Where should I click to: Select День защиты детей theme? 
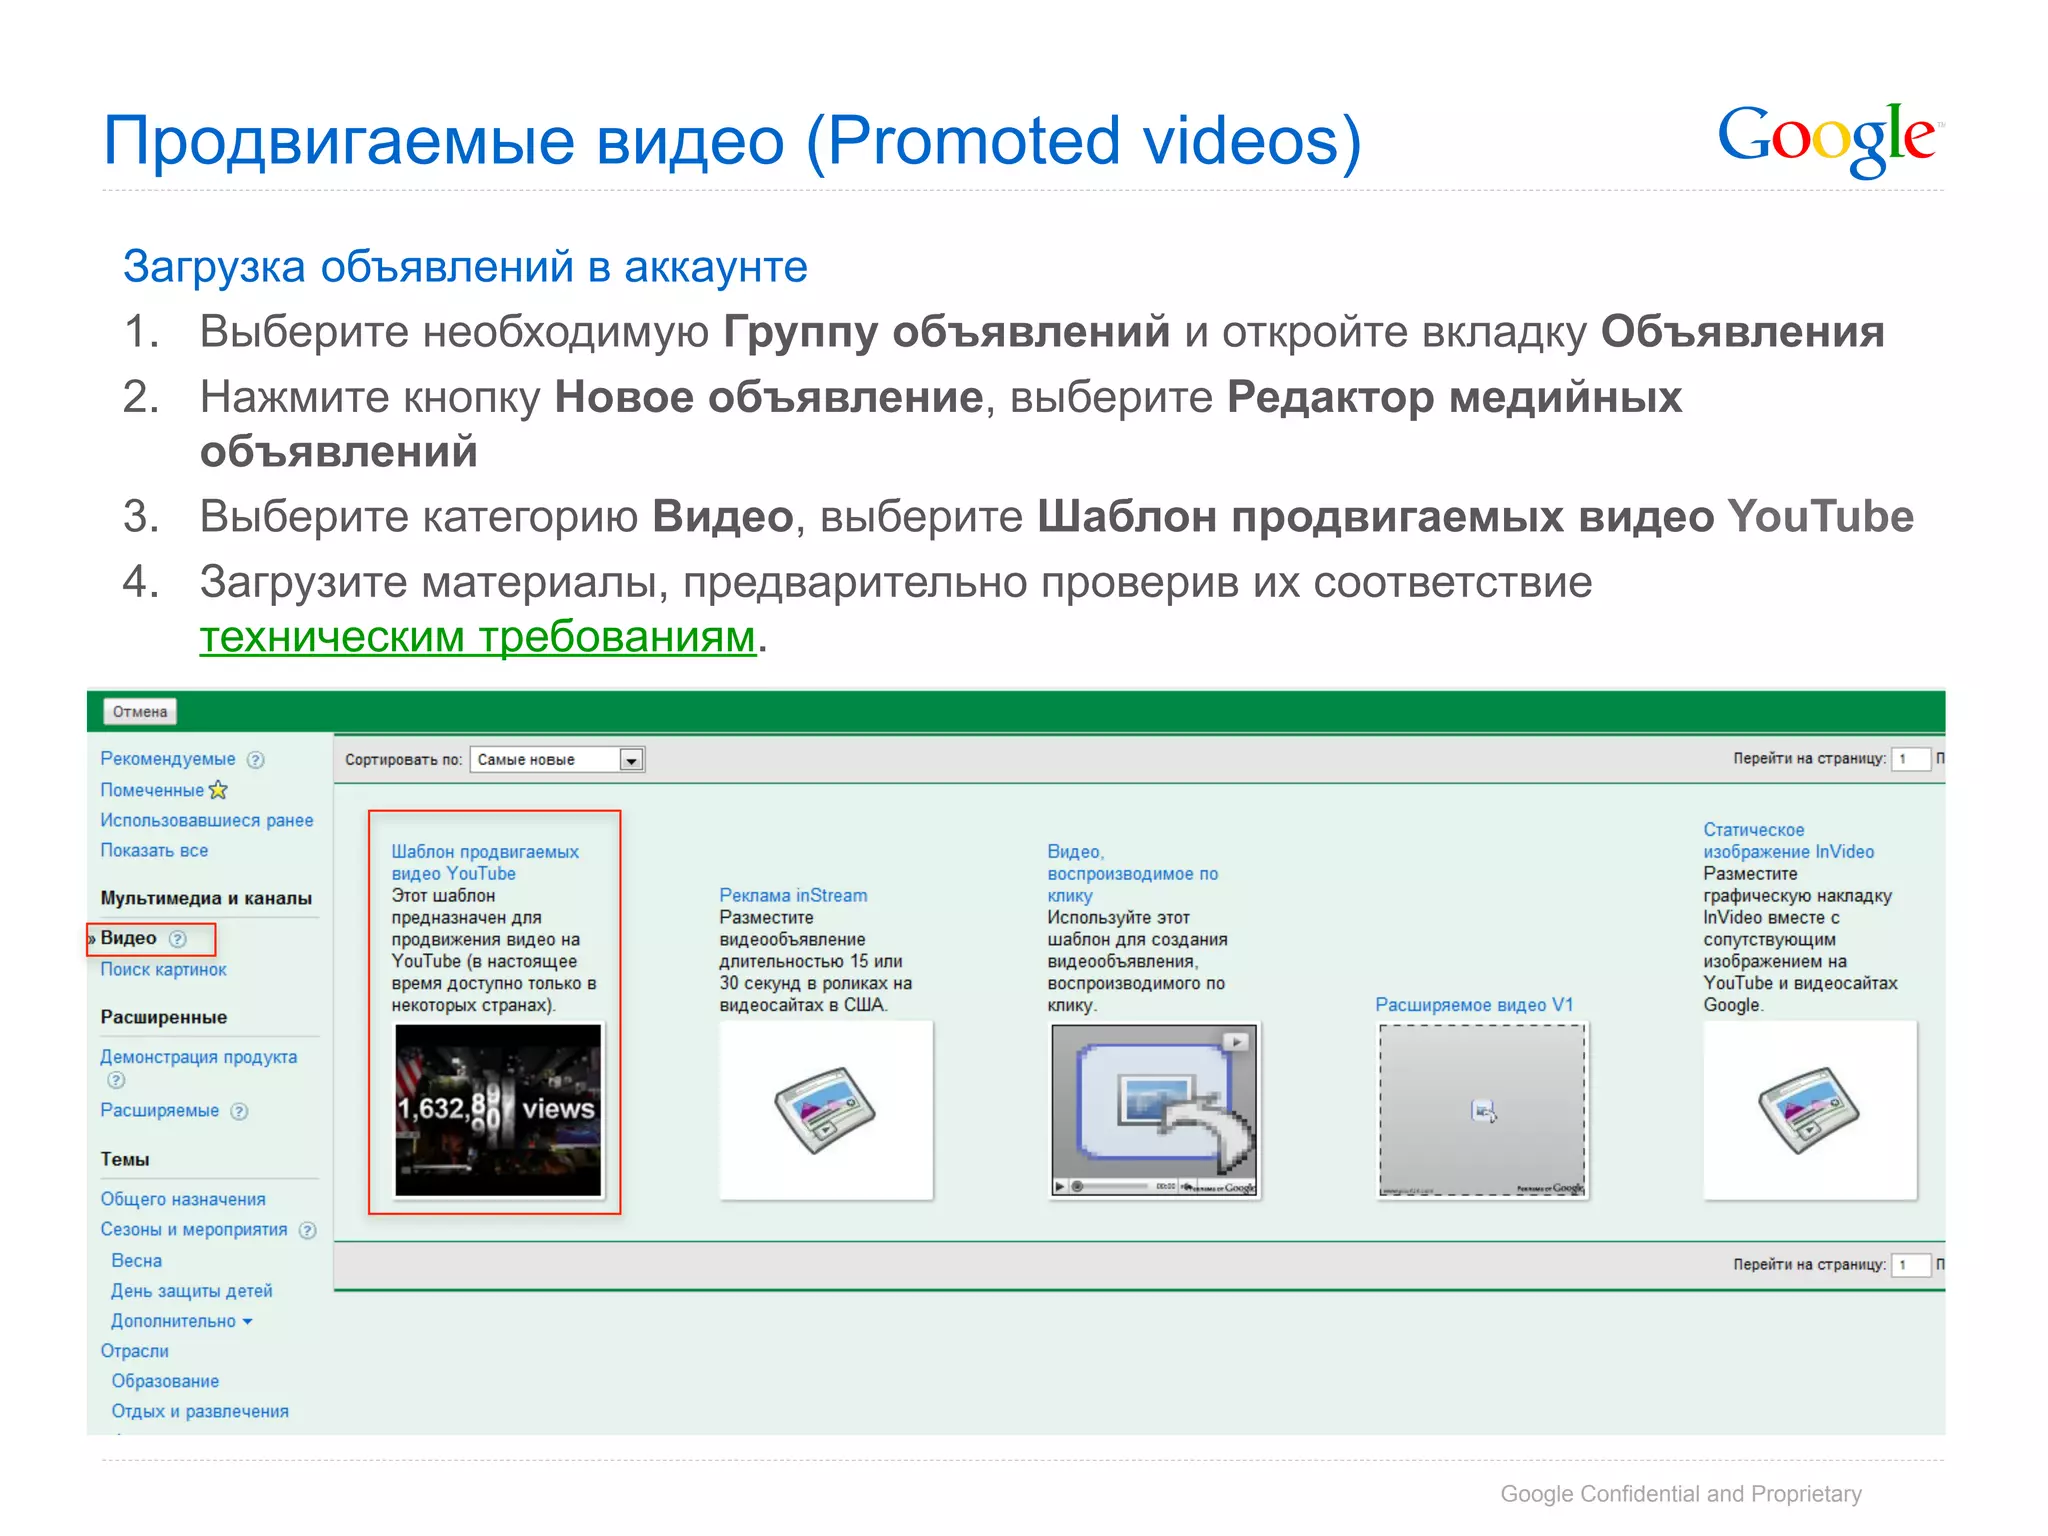pyautogui.click(x=192, y=1291)
